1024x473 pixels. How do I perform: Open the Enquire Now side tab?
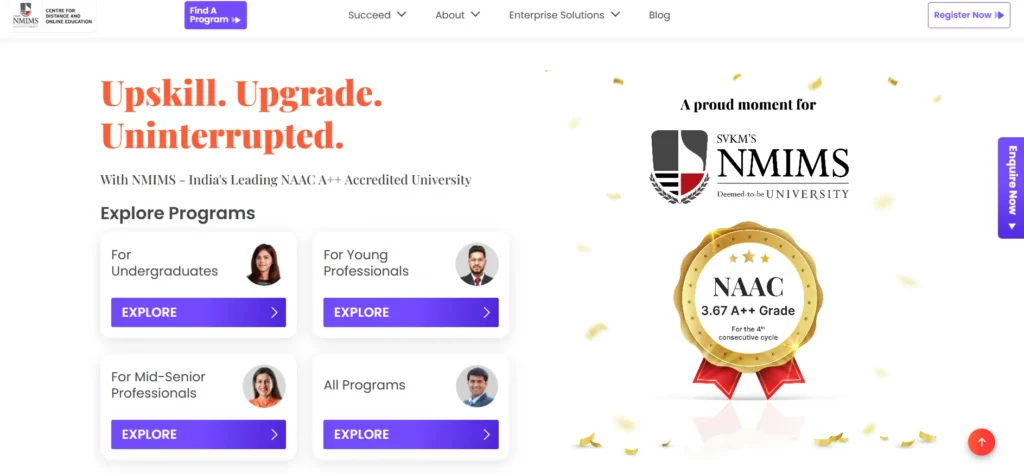tap(1011, 188)
